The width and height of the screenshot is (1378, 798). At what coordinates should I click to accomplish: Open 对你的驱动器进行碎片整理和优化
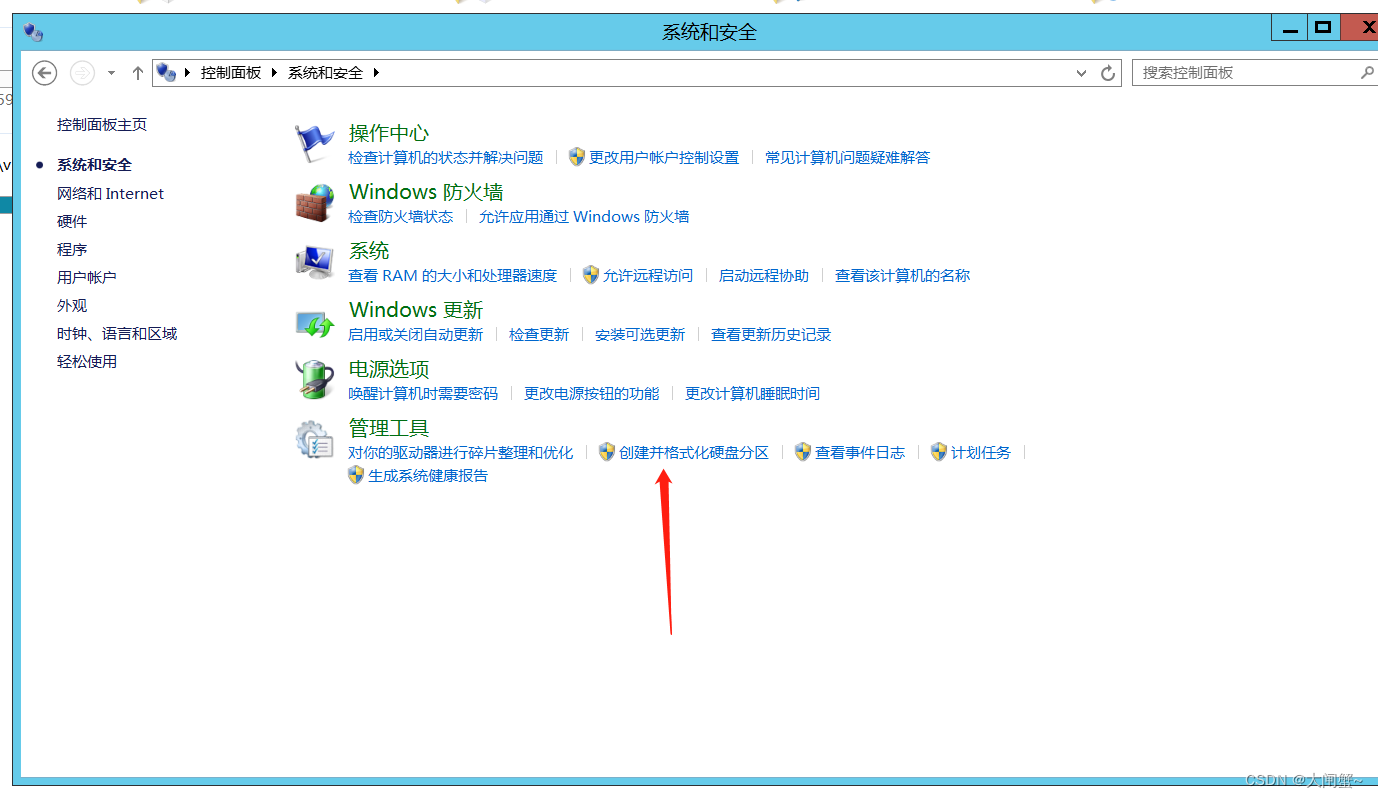click(461, 453)
